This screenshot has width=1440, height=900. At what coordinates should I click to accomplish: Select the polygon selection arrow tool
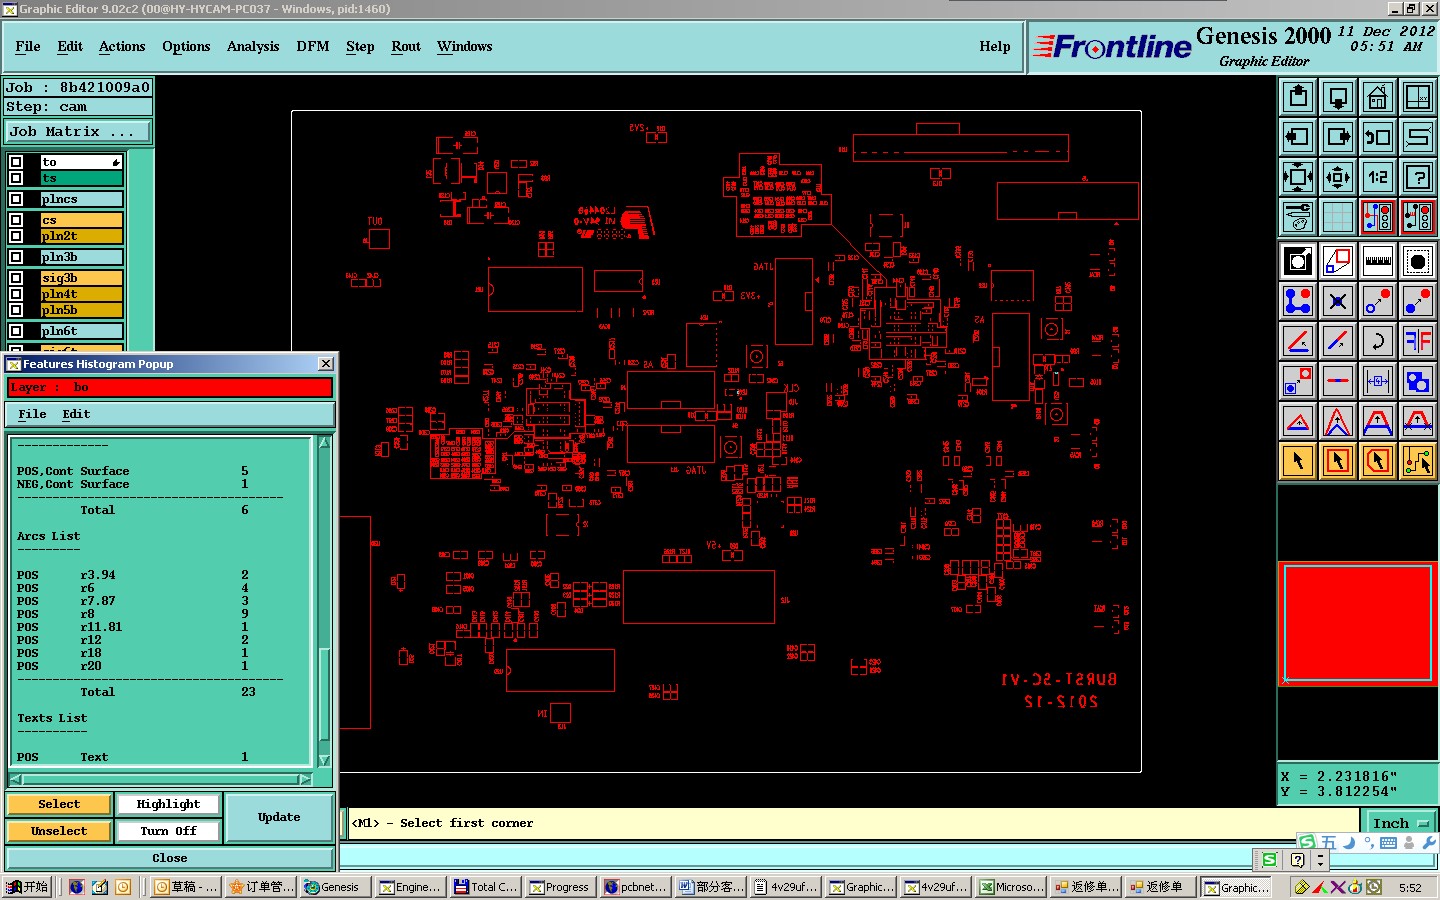click(x=1378, y=461)
